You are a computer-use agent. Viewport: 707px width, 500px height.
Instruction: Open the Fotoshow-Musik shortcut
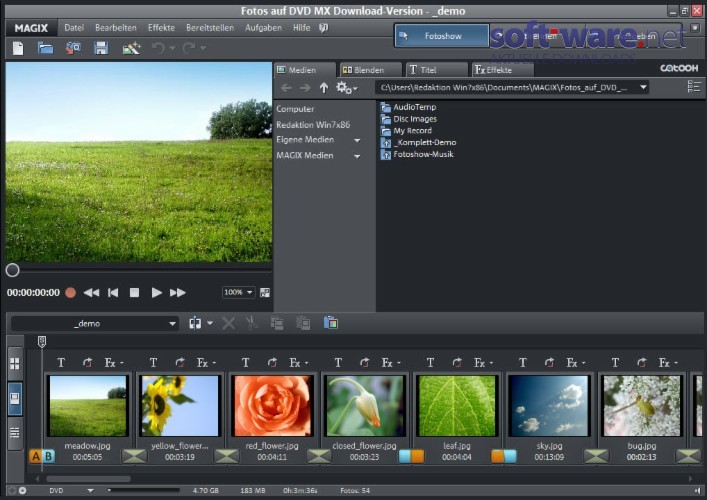417,154
